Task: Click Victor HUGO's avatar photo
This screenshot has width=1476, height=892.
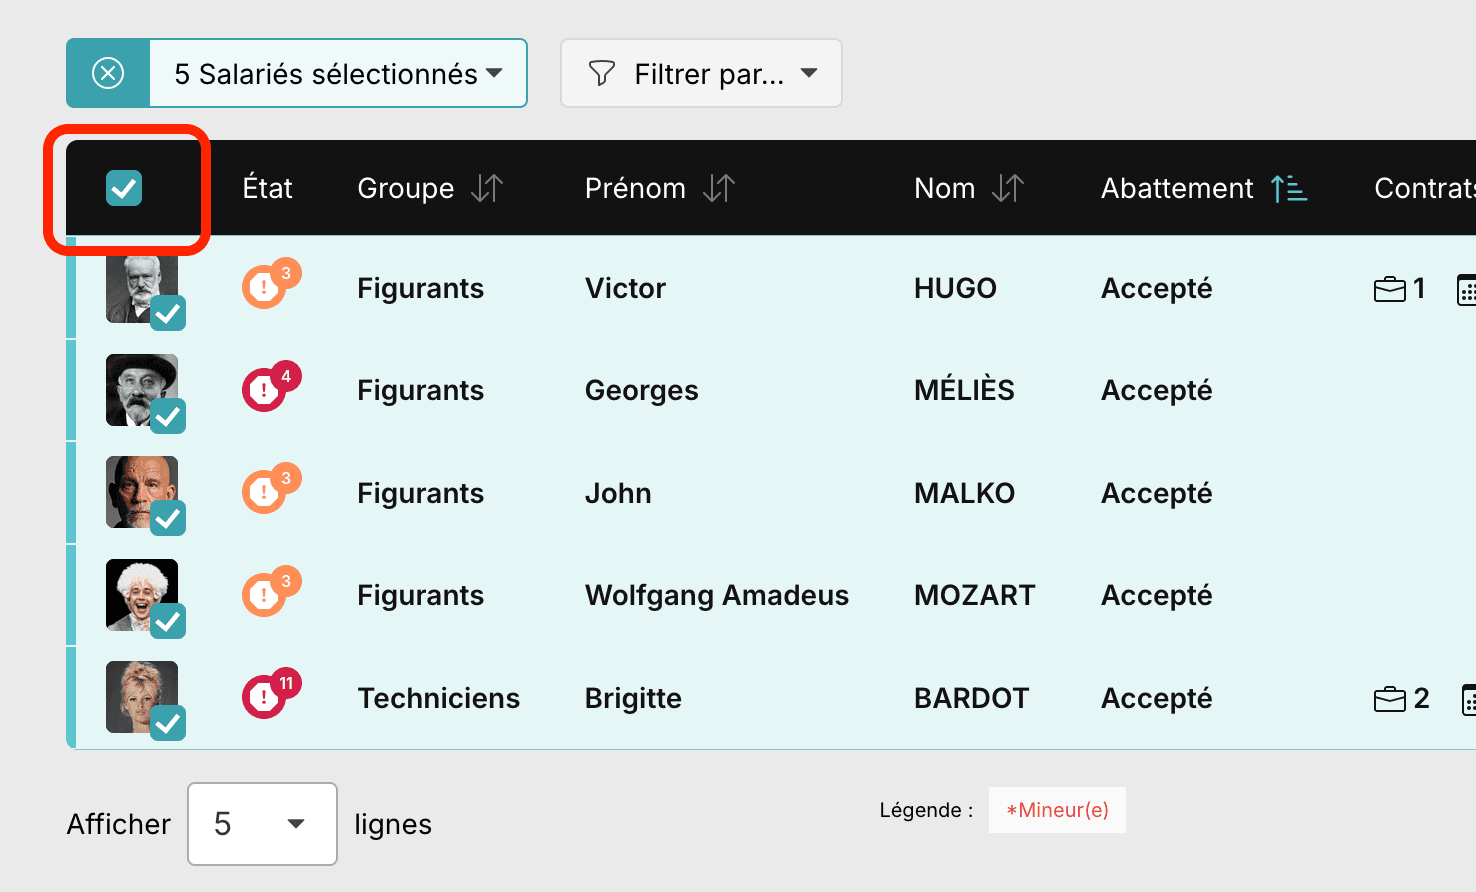Action: (141, 289)
